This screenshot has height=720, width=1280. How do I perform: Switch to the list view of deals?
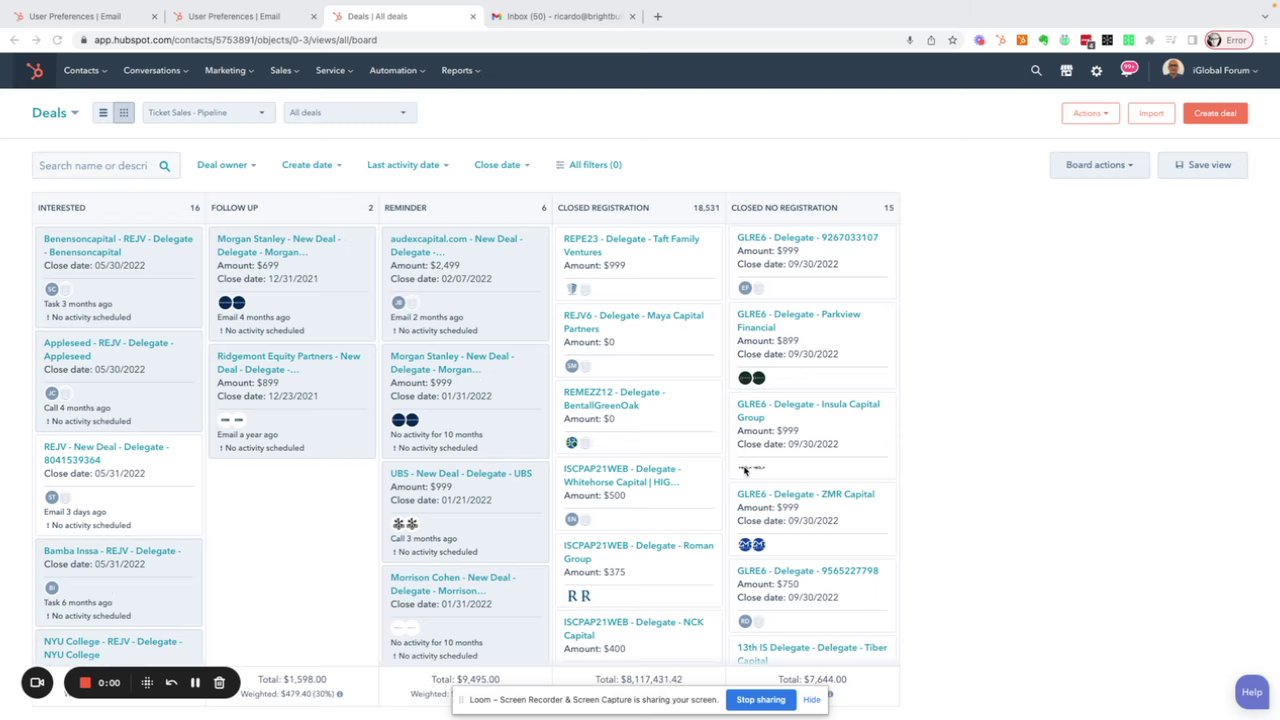(x=102, y=113)
